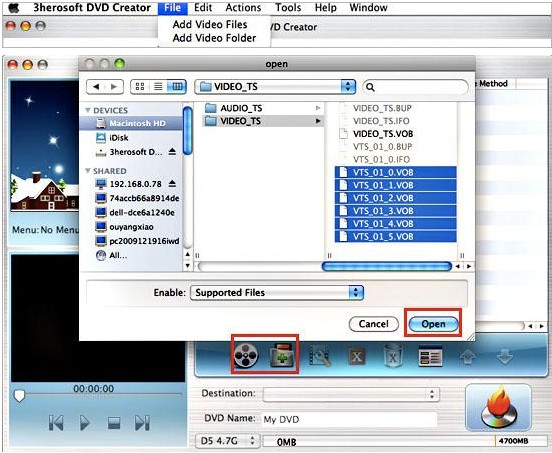The image size is (552, 453).
Task: Open the Tools menu
Action: pyautogui.click(x=288, y=8)
